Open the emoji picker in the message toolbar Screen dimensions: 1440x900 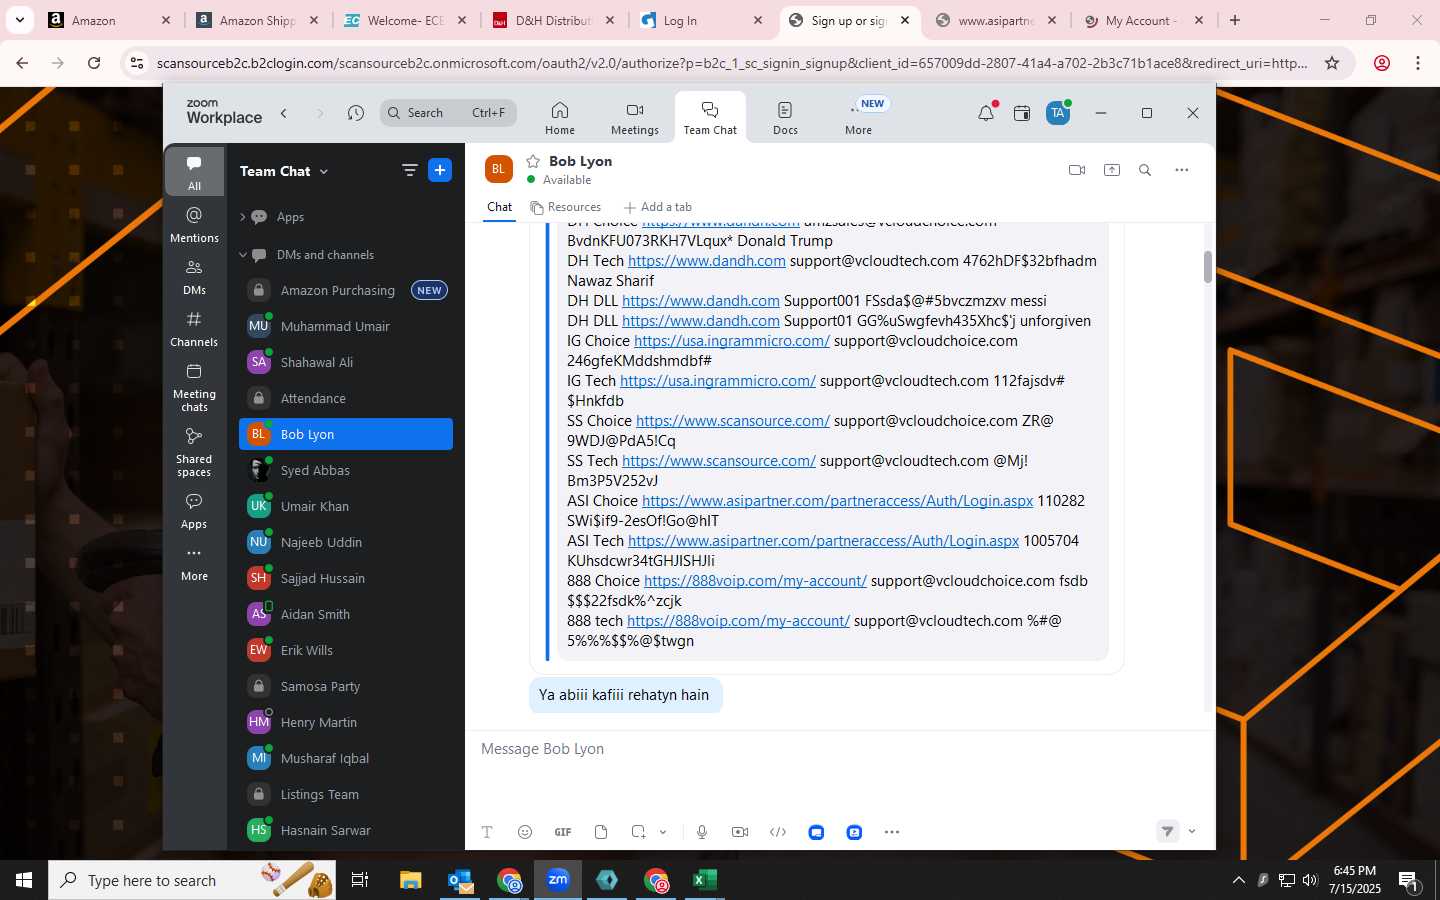(x=525, y=832)
